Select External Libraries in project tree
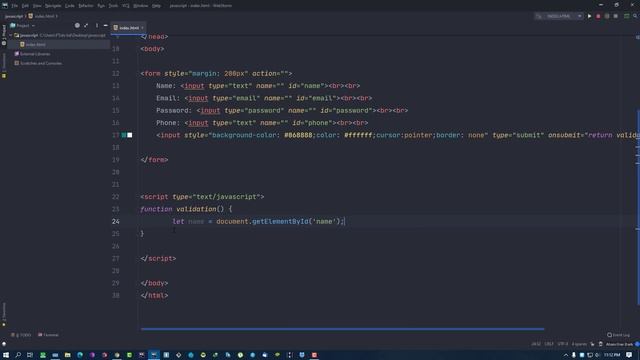The image size is (640, 360). pos(35,54)
